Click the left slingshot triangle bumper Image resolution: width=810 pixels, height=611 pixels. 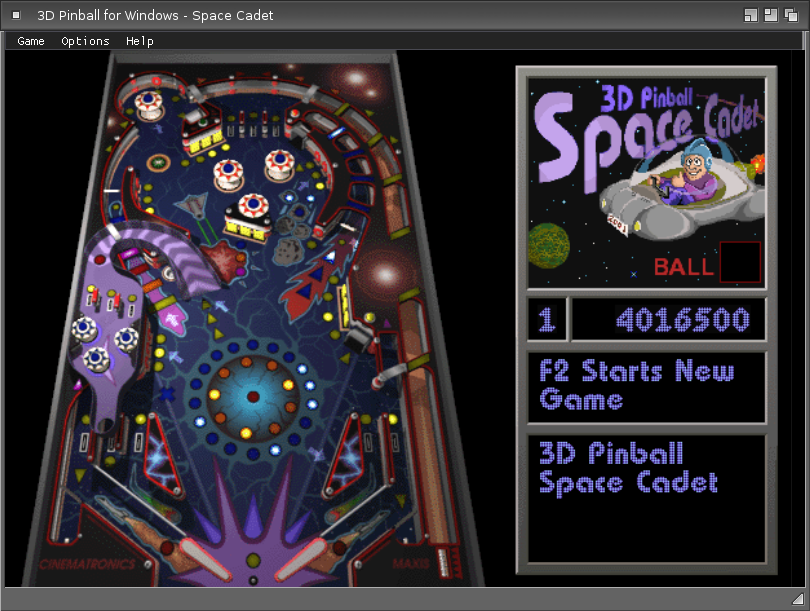(x=163, y=455)
